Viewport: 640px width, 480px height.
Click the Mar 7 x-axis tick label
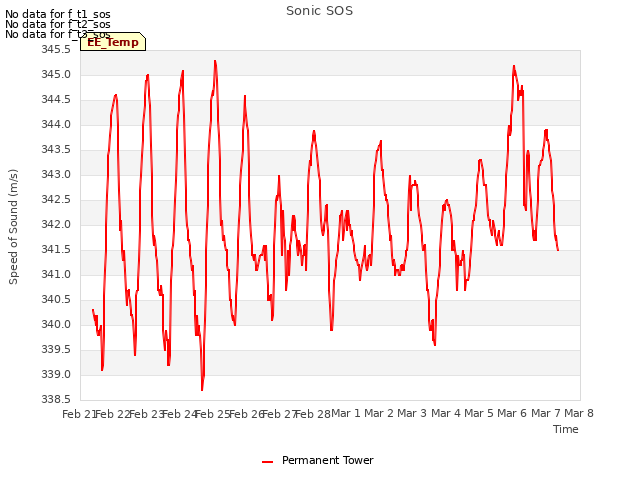[x=546, y=413]
